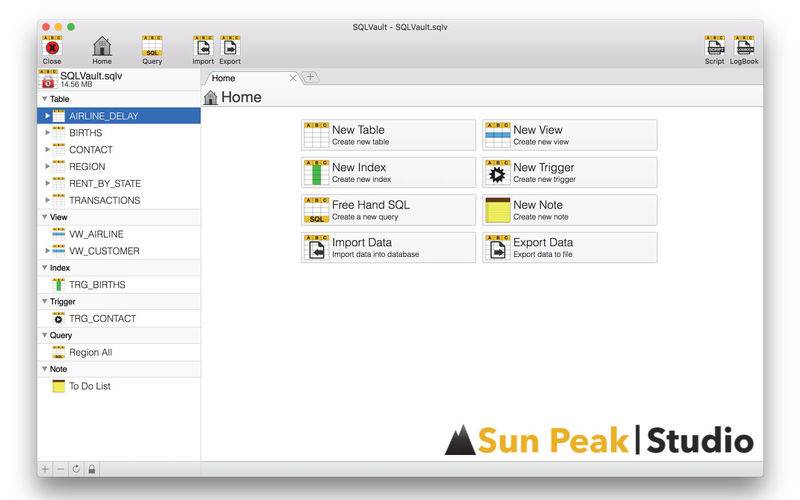Expand the TRANSACTIONS table row

(x=47, y=200)
